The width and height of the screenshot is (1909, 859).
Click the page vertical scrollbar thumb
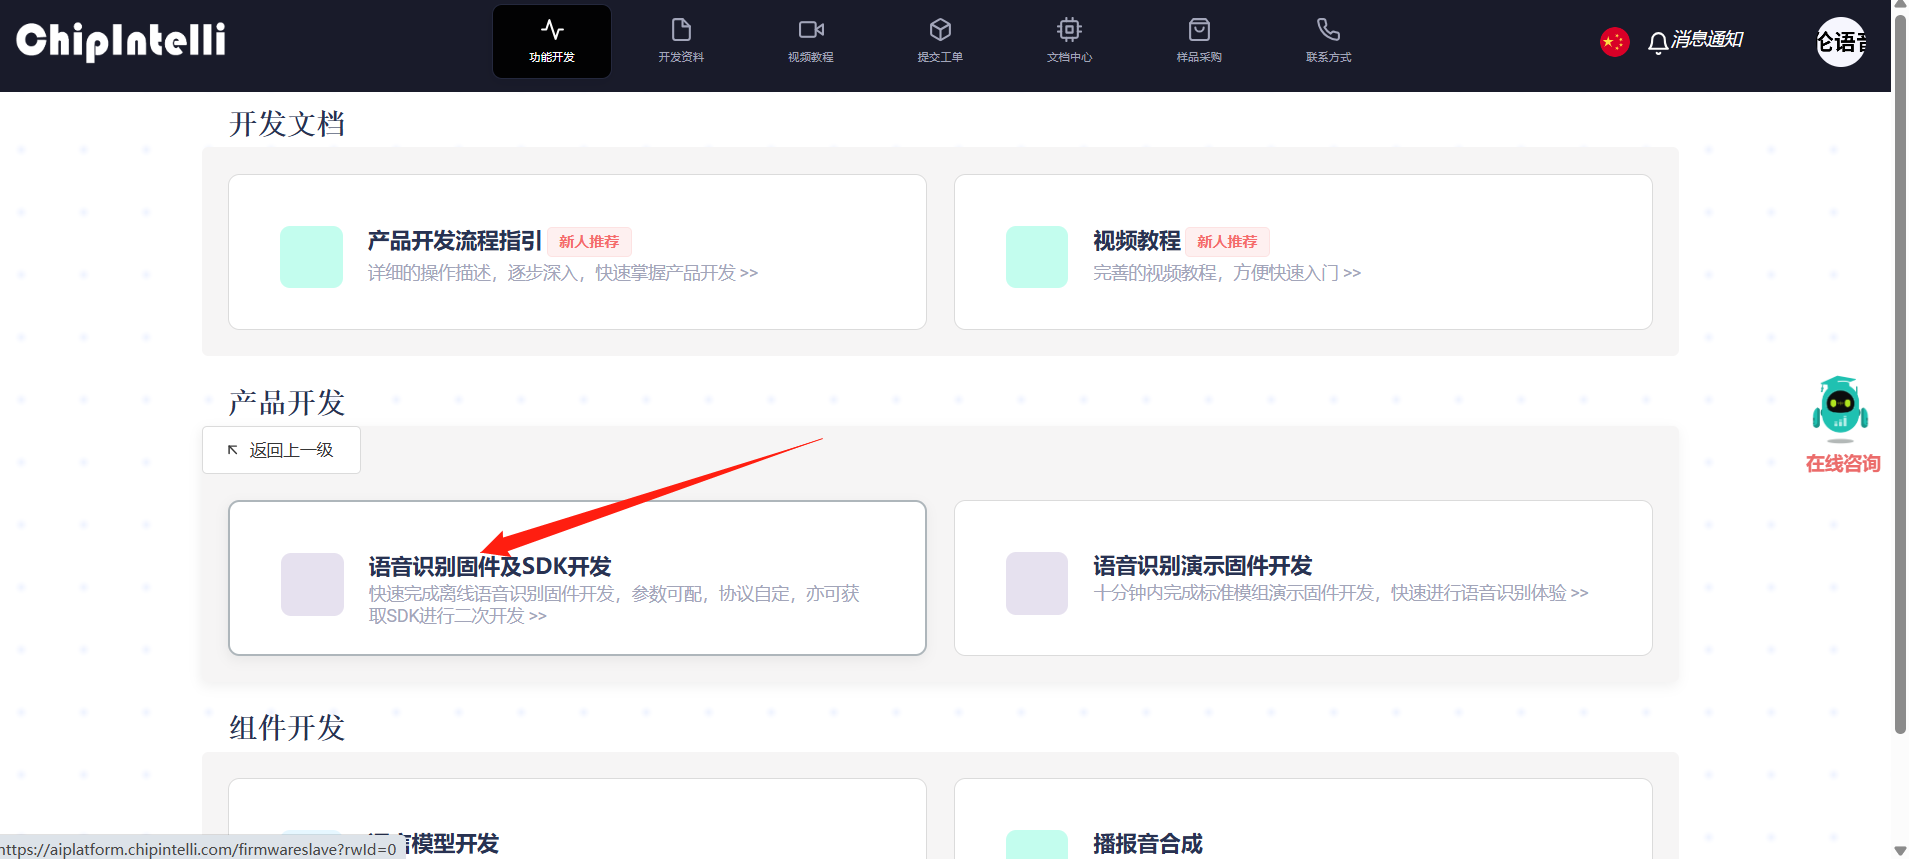[x=1900, y=373]
